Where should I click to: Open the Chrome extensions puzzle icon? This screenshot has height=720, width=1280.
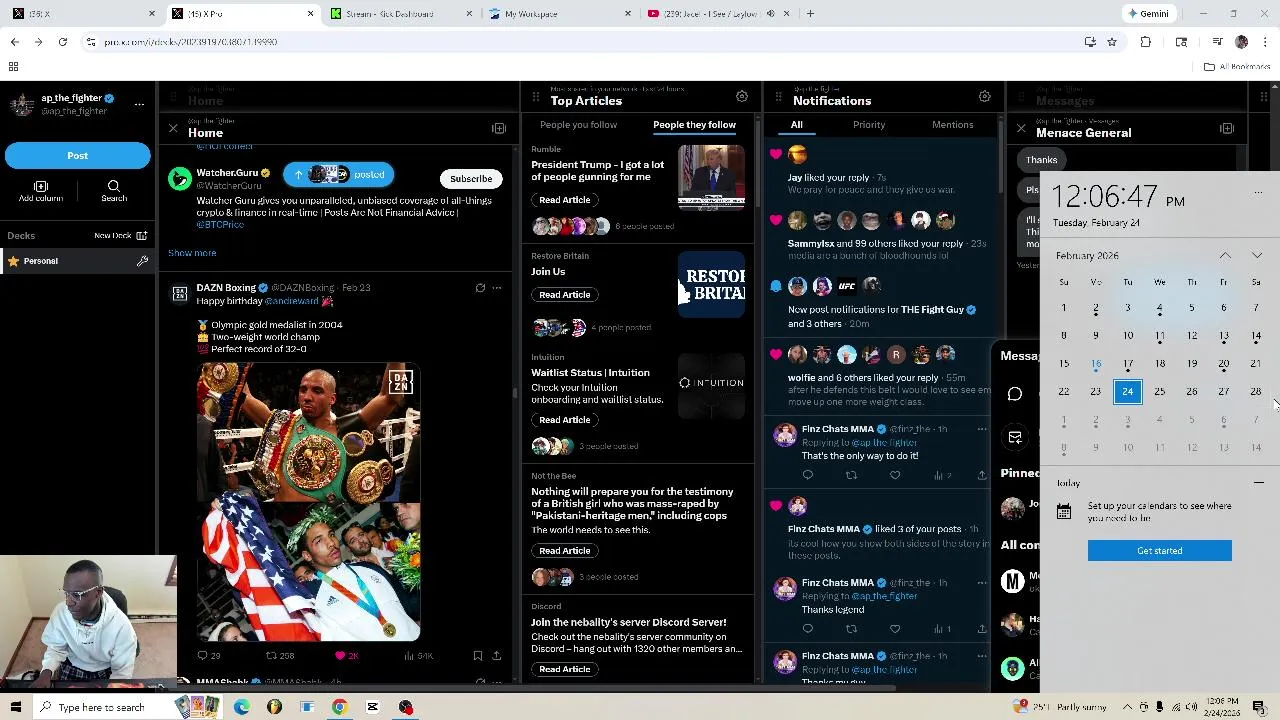[1146, 42]
